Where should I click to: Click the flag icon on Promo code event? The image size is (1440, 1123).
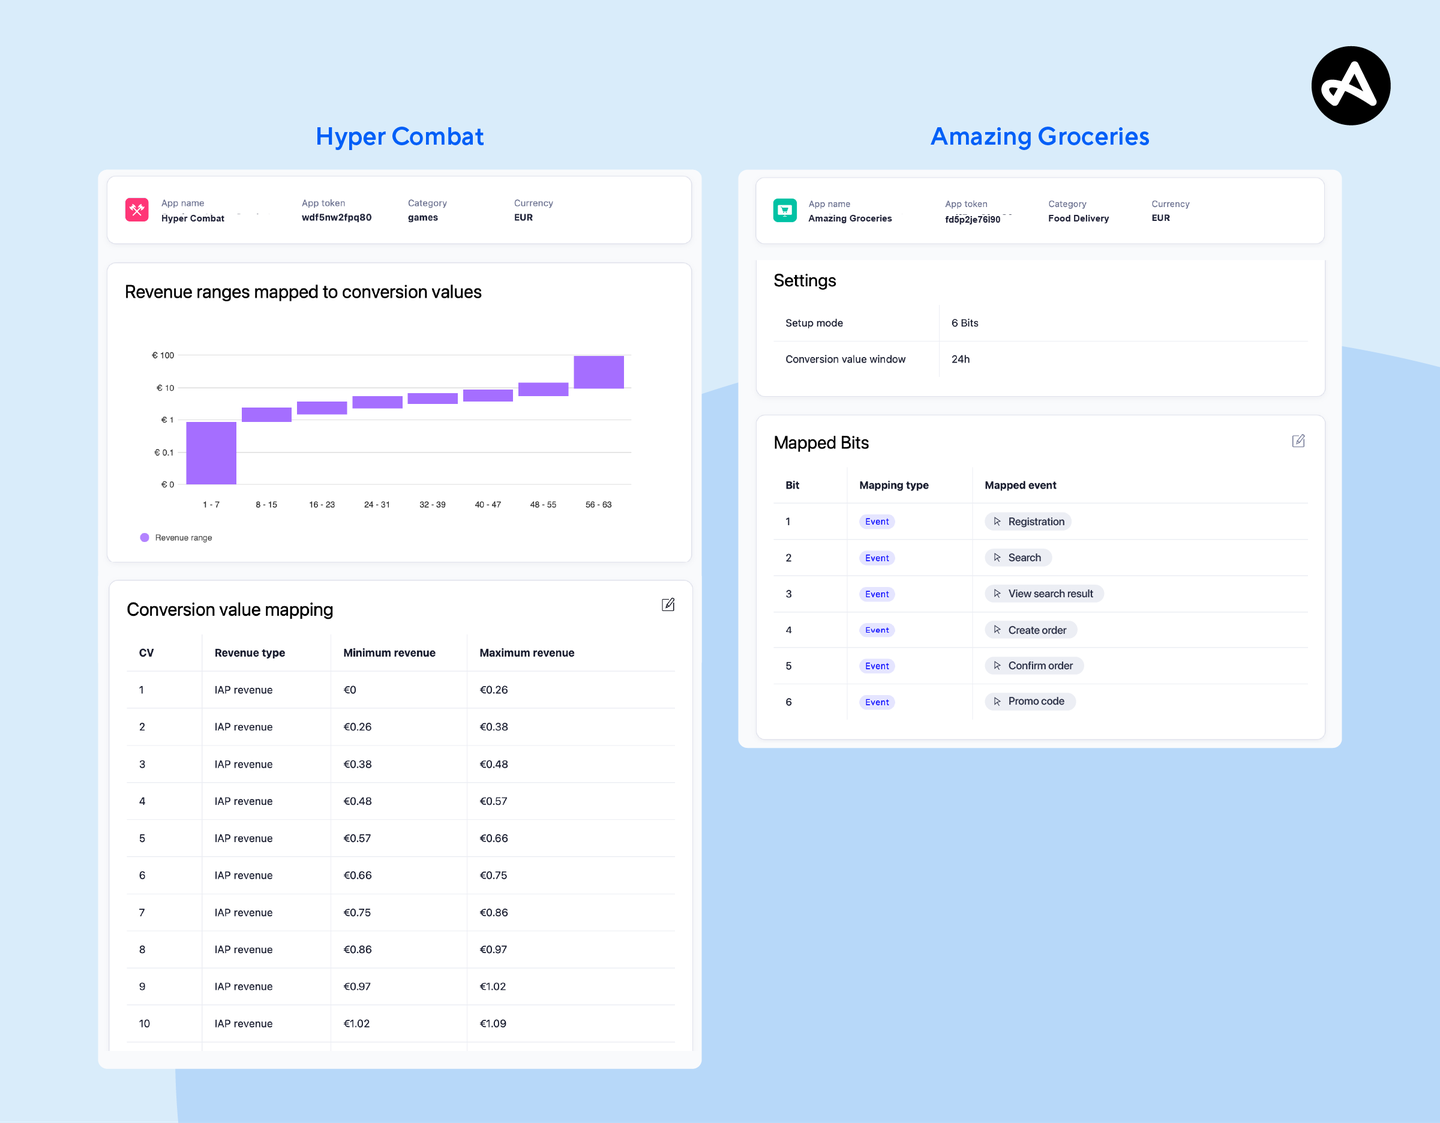coord(995,701)
